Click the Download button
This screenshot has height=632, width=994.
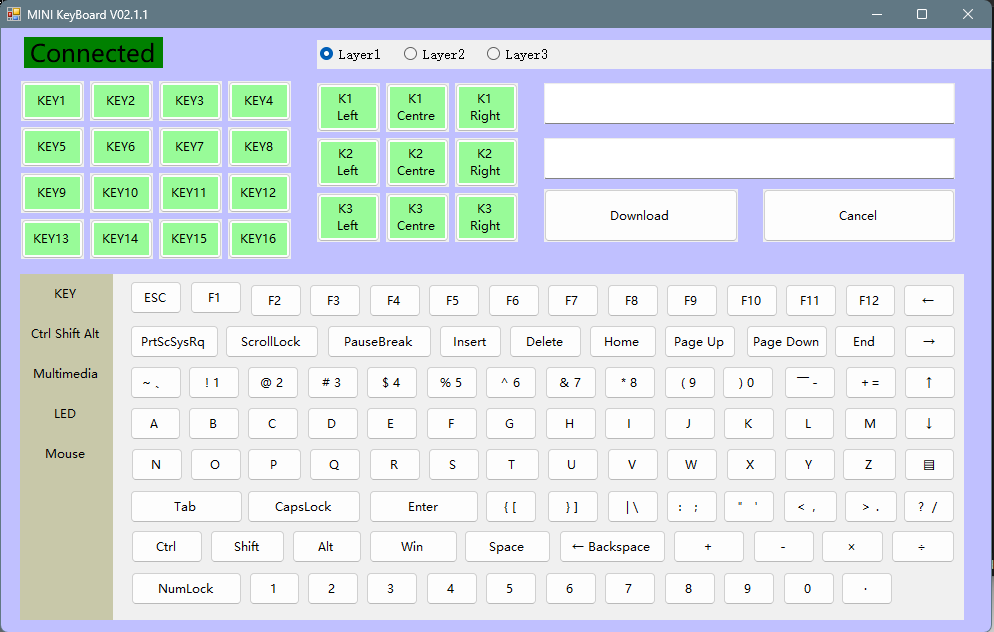[639, 215]
